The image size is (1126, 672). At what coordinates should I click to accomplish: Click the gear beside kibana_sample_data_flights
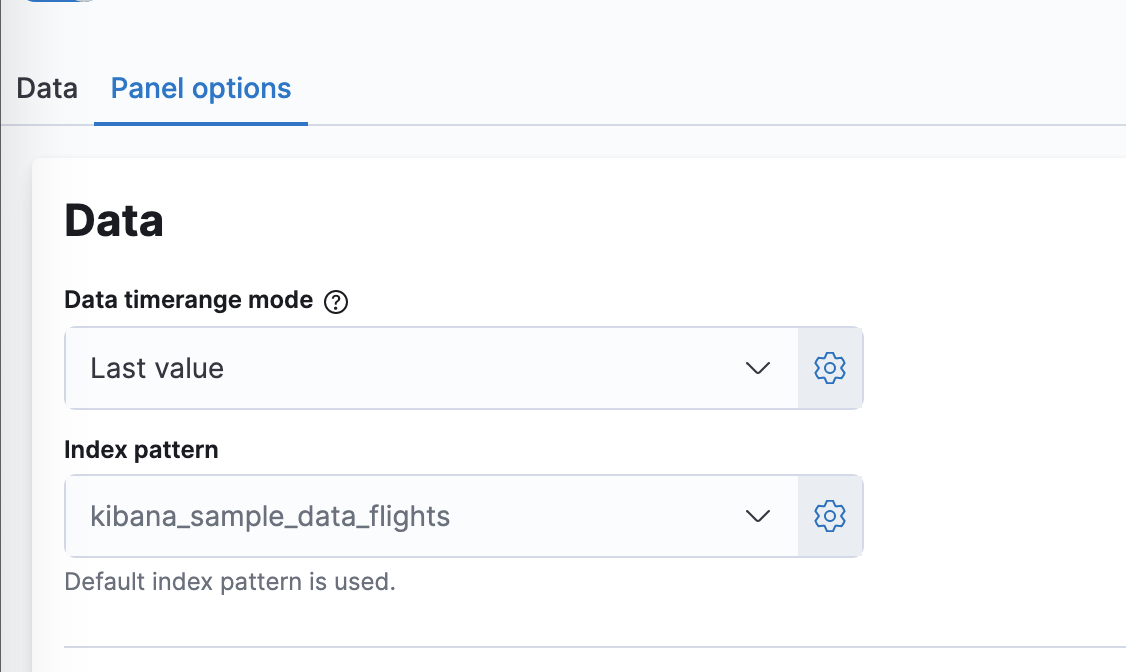[x=830, y=516]
